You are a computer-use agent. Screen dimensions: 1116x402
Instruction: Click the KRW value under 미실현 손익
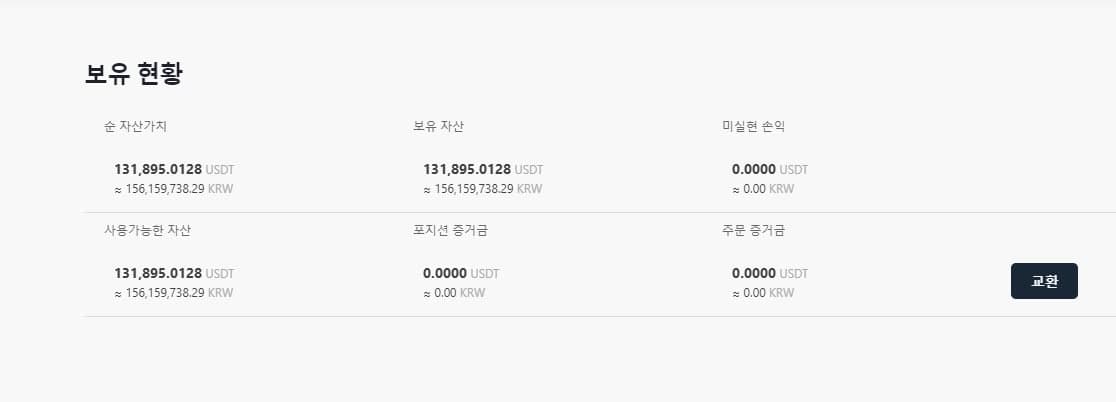(763, 188)
